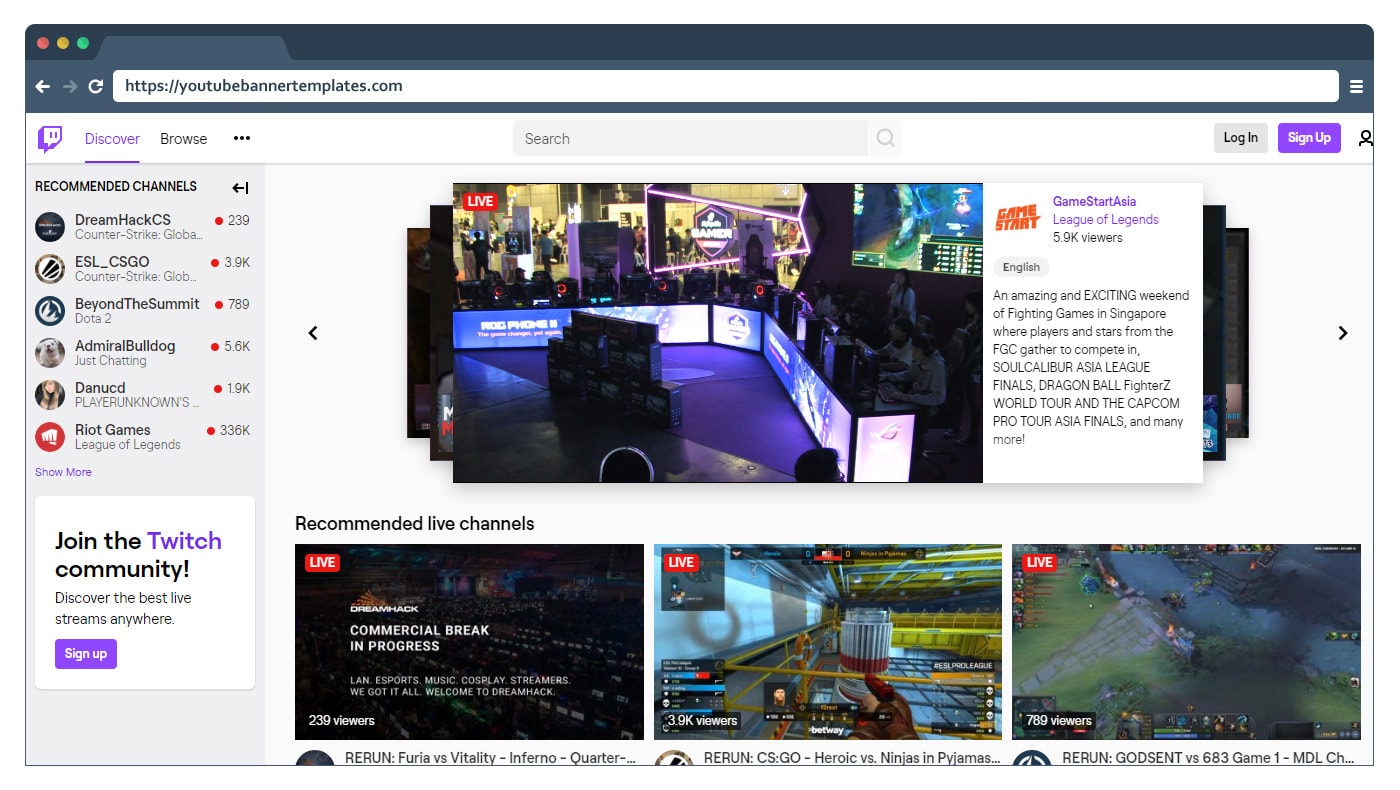
Task: Click the English language tag
Action: [1021, 267]
